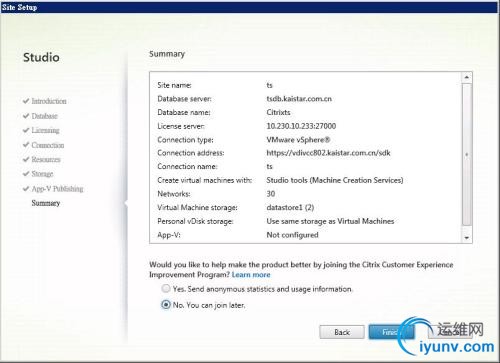The image size is (500, 363).
Task: Click the checkmark icon beside Connection
Action: 26,145
